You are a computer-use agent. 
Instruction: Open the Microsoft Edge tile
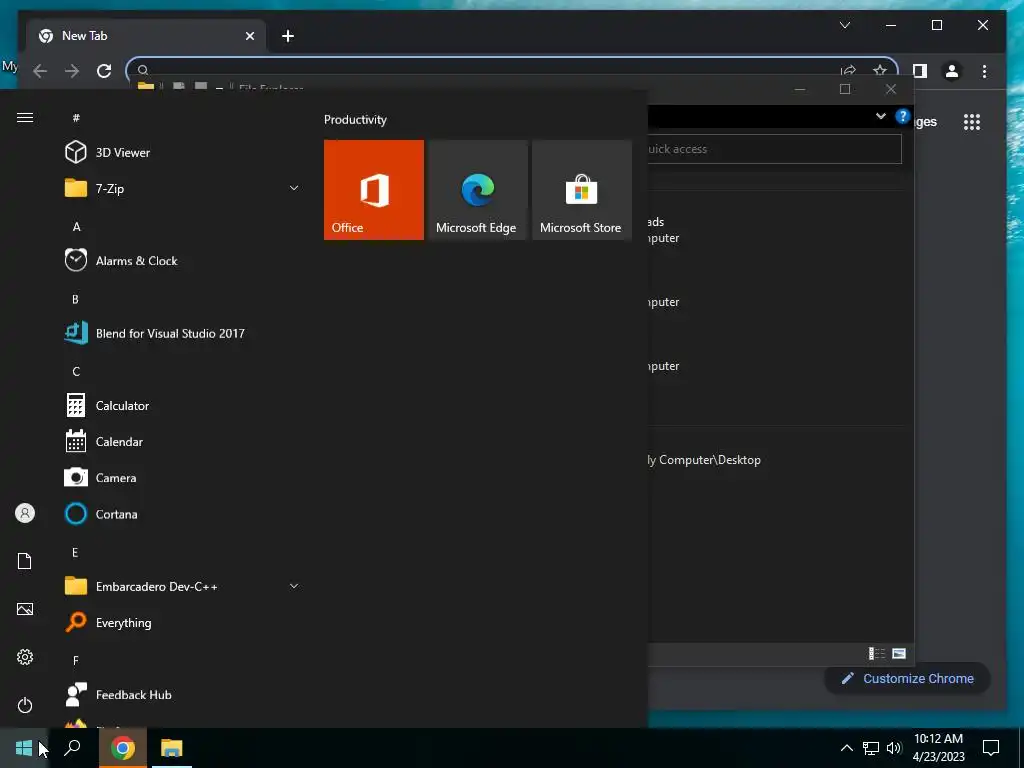click(477, 189)
